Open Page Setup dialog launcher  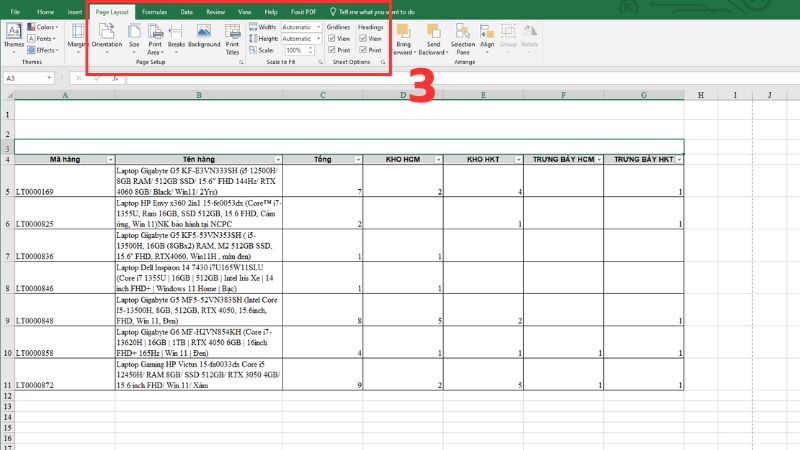pyautogui.click(x=241, y=62)
